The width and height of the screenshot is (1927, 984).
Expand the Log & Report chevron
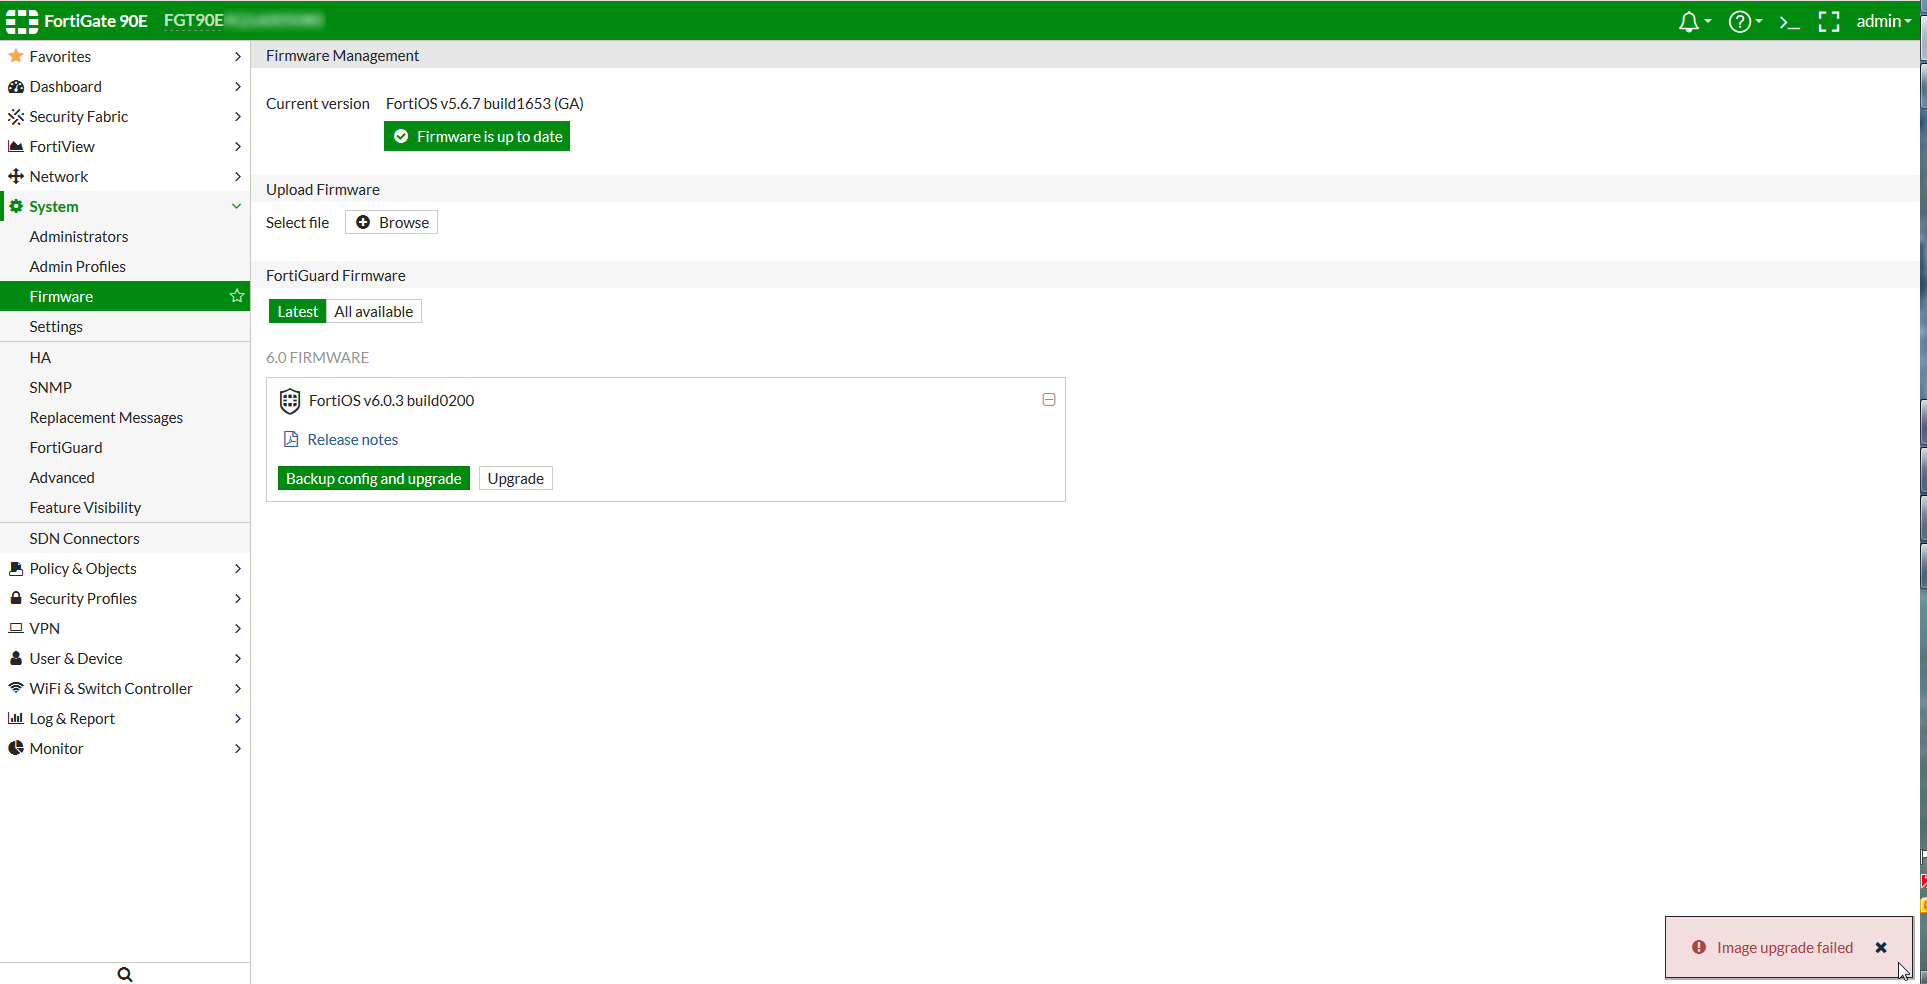238,718
